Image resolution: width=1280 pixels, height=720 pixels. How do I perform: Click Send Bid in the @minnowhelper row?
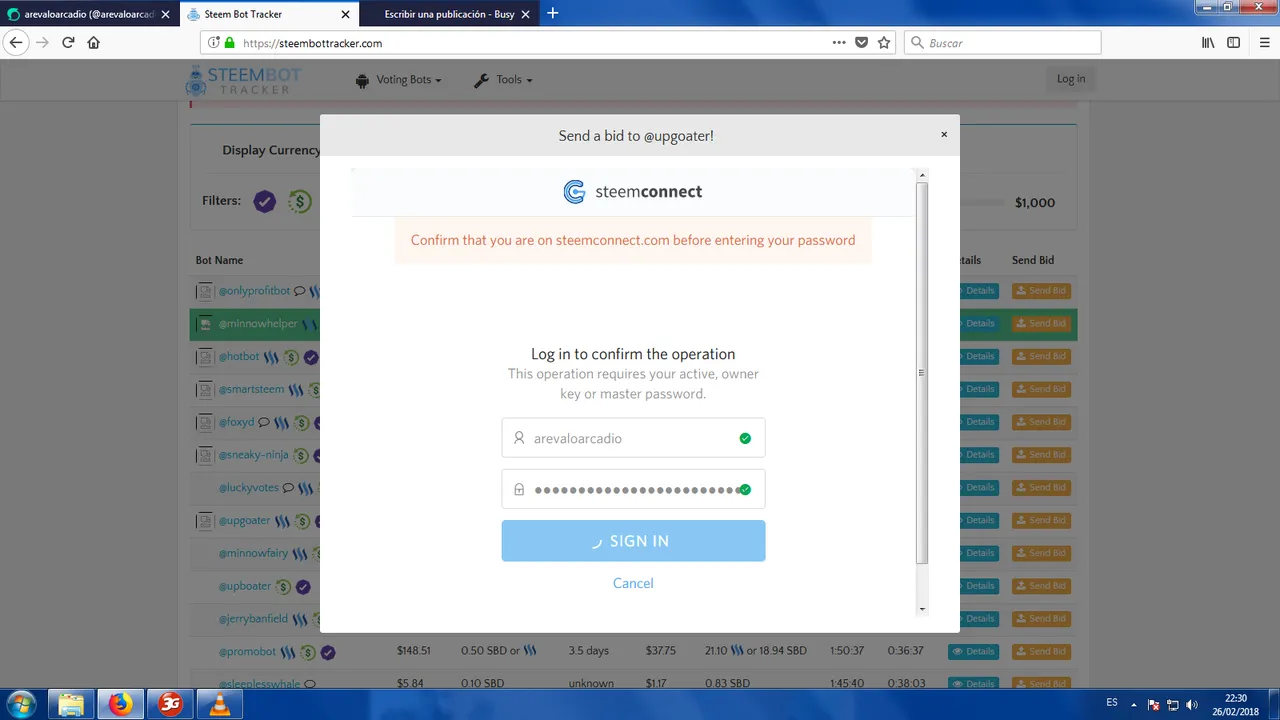pyautogui.click(x=1041, y=324)
